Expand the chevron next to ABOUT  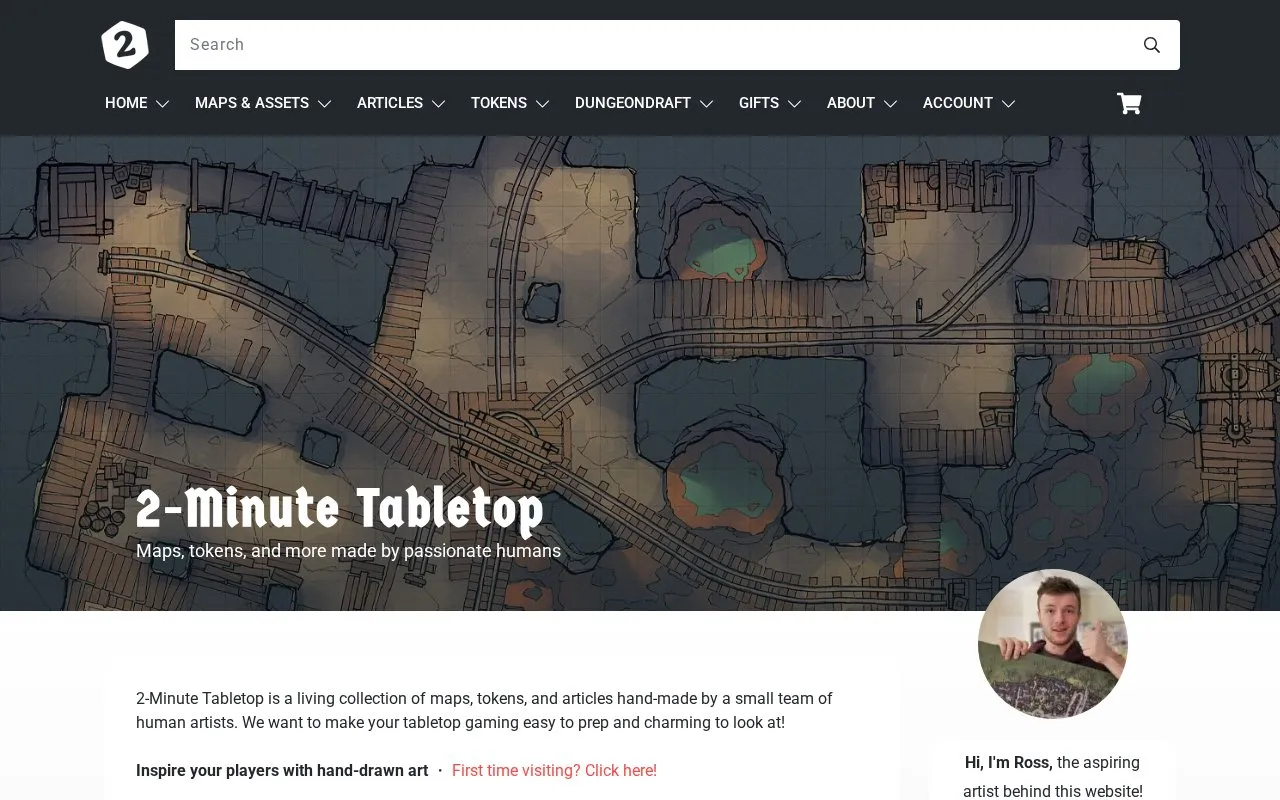point(890,104)
